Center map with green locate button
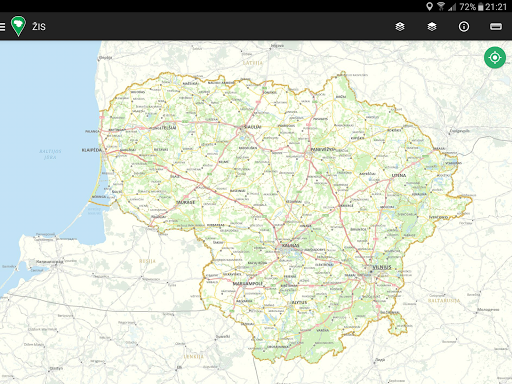512x384 pixels. (495, 58)
